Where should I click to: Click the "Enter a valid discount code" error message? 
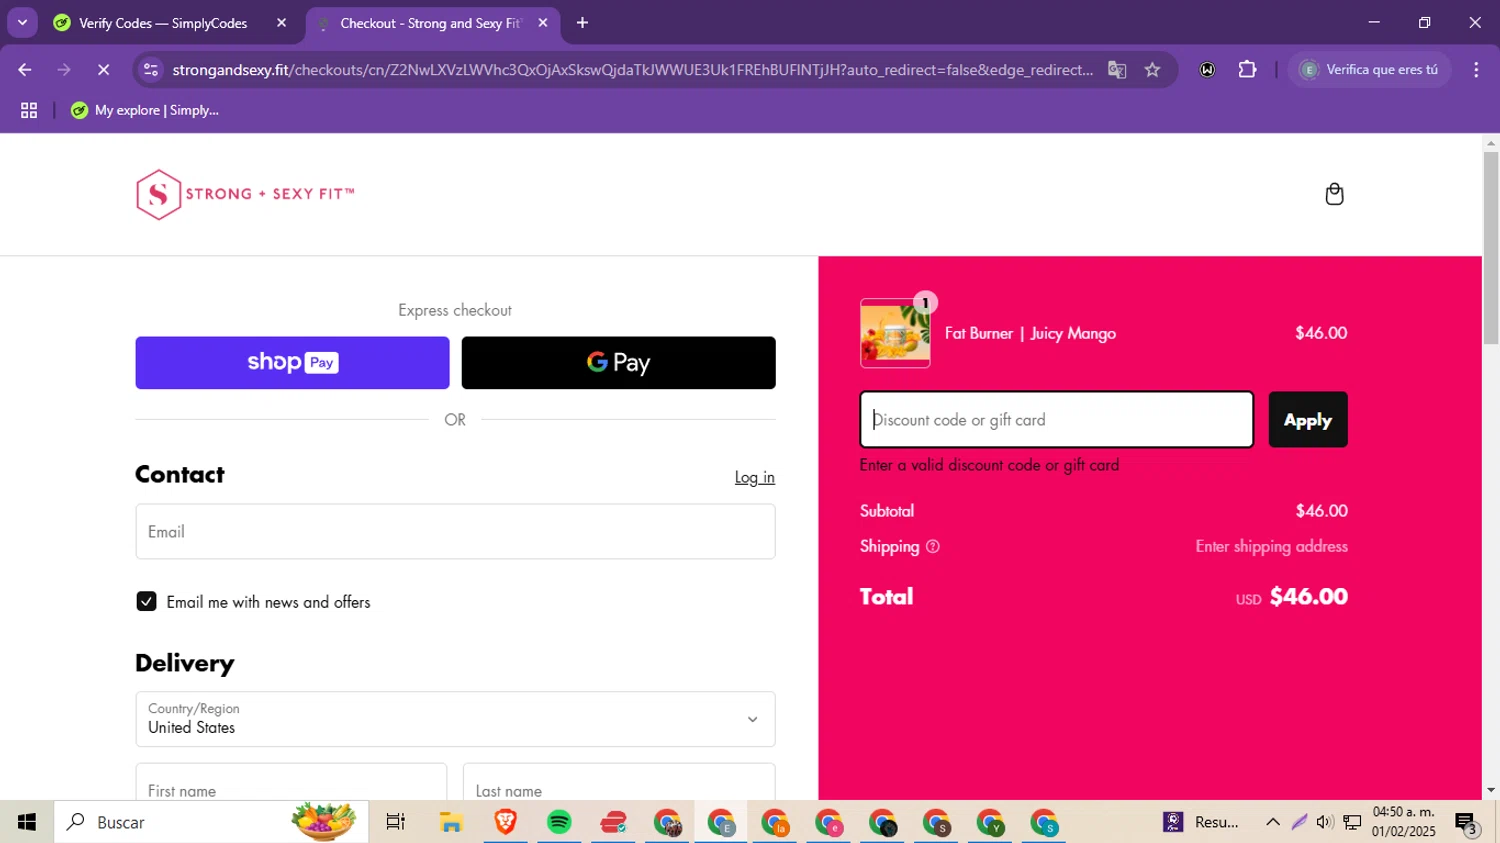tap(989, 465)
